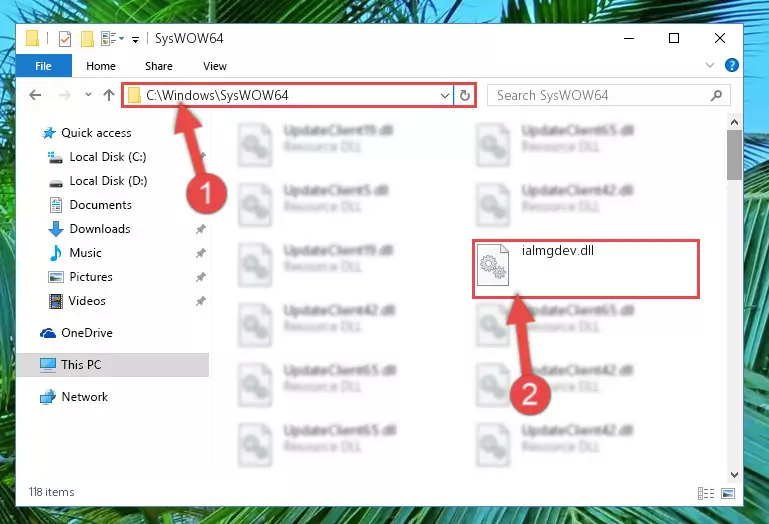
Task: Click the pin icon beside Music
Action: tap(200, 253)
